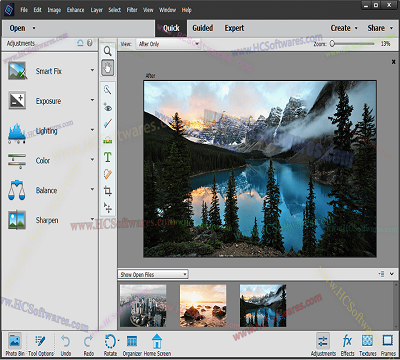Open the photo bin options menu icon

click(382, 274)
